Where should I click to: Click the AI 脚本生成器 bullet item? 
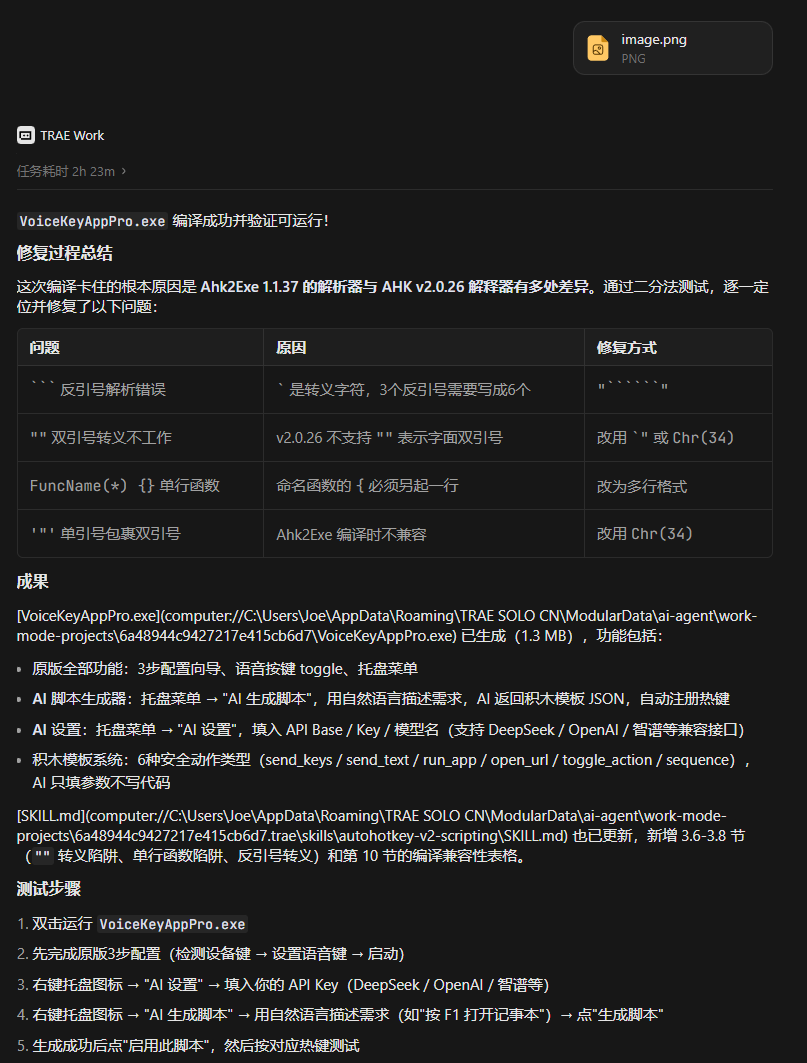[x=380, y=699]
